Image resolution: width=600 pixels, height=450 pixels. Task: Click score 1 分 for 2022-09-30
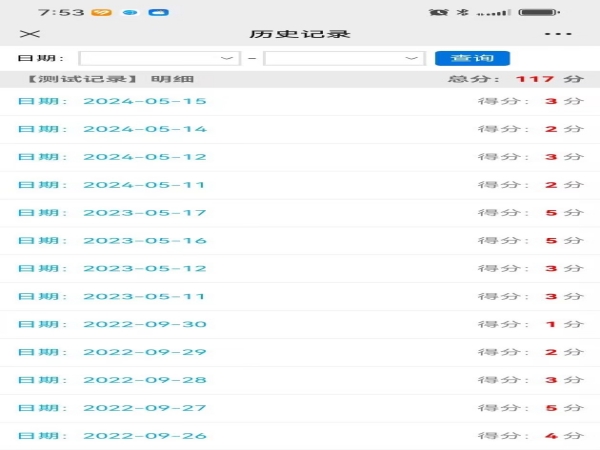point(564,325)
